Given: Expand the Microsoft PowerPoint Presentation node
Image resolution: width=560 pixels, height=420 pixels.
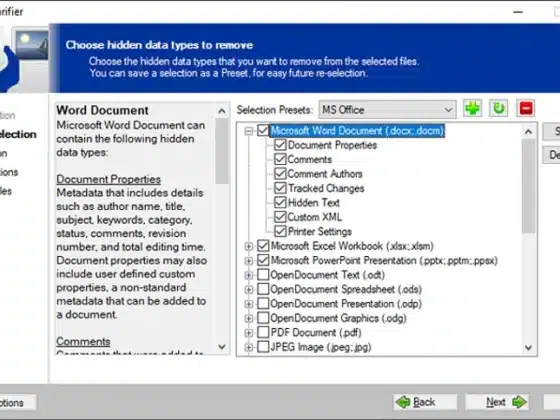Looking at the screenshot, I should coord(249,261).
